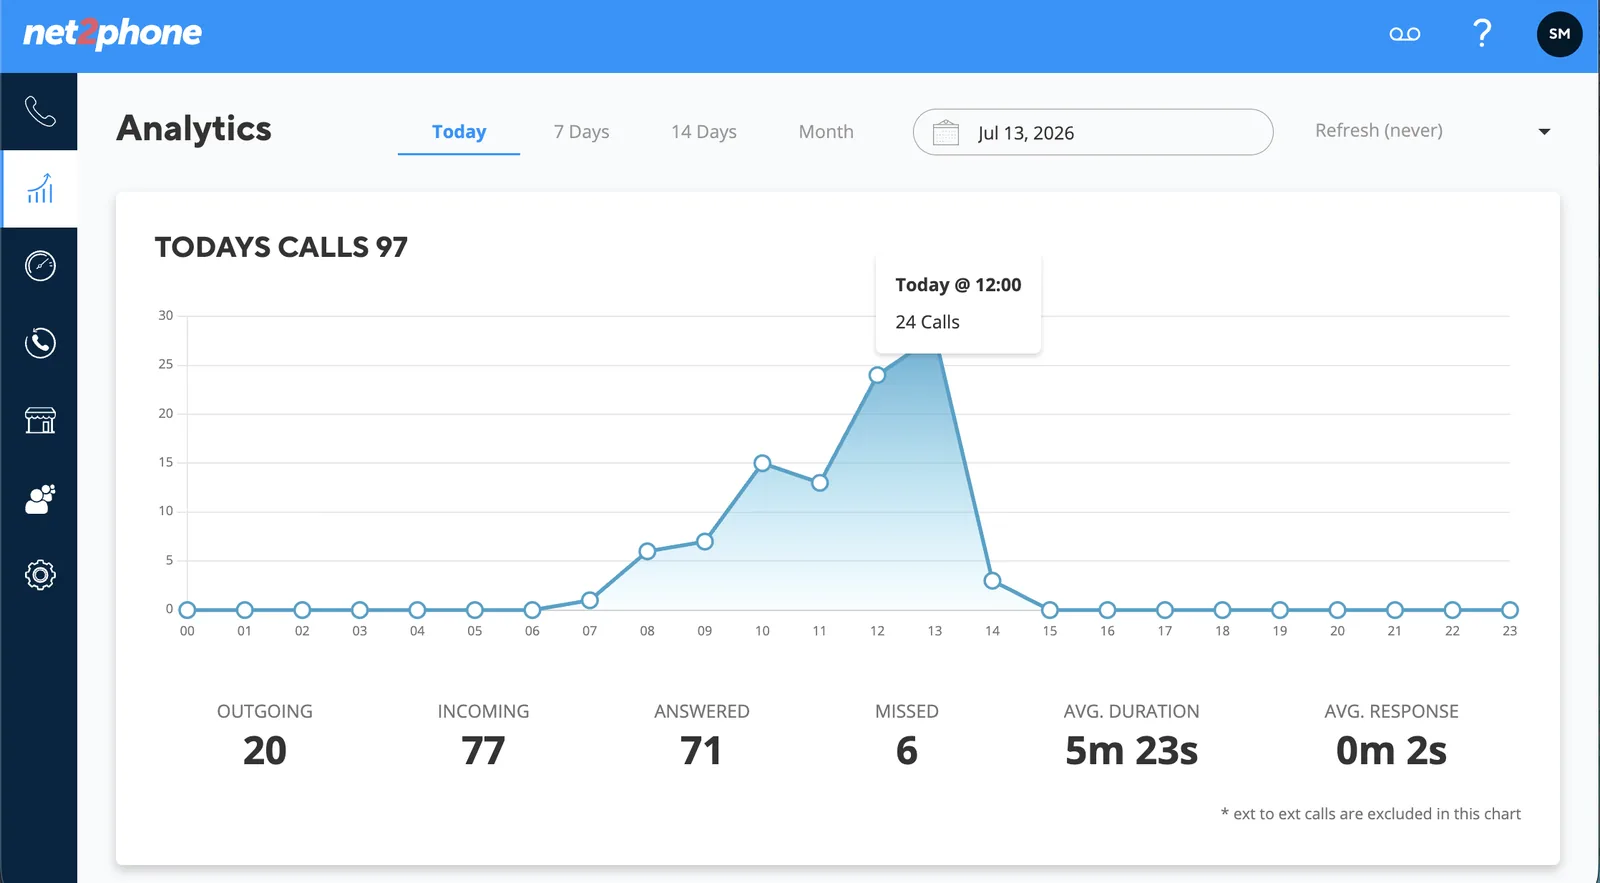The width and height of the screenshot is (1600, 883).
Task: Switch to the Month tab
Action: 826,132
